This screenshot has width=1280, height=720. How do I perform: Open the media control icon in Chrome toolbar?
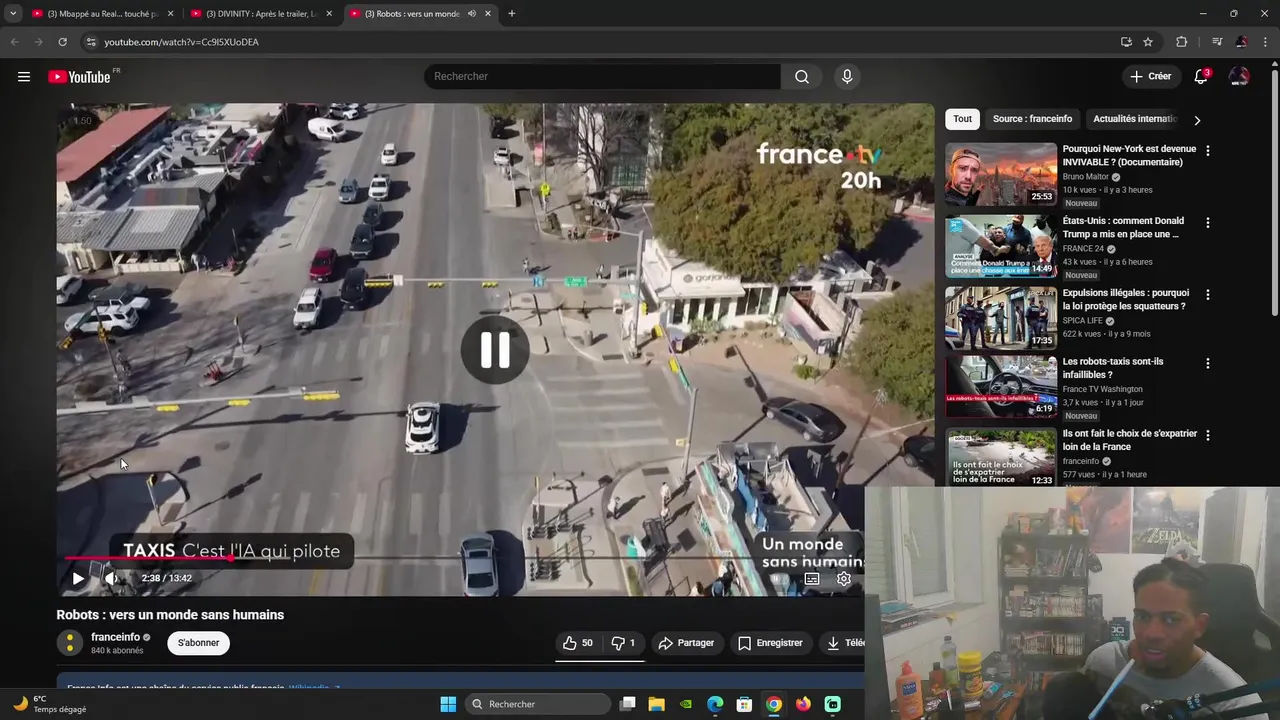tap(1217, 42)
